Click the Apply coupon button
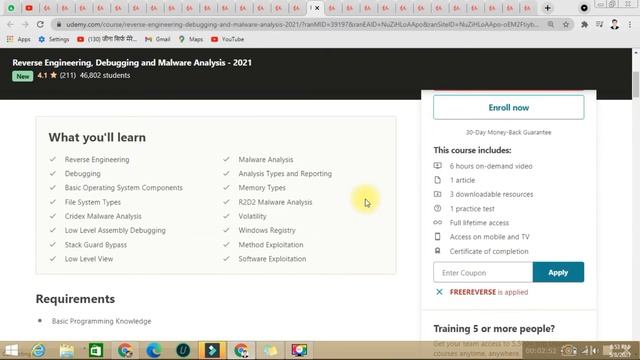 (x=558, y=272)
